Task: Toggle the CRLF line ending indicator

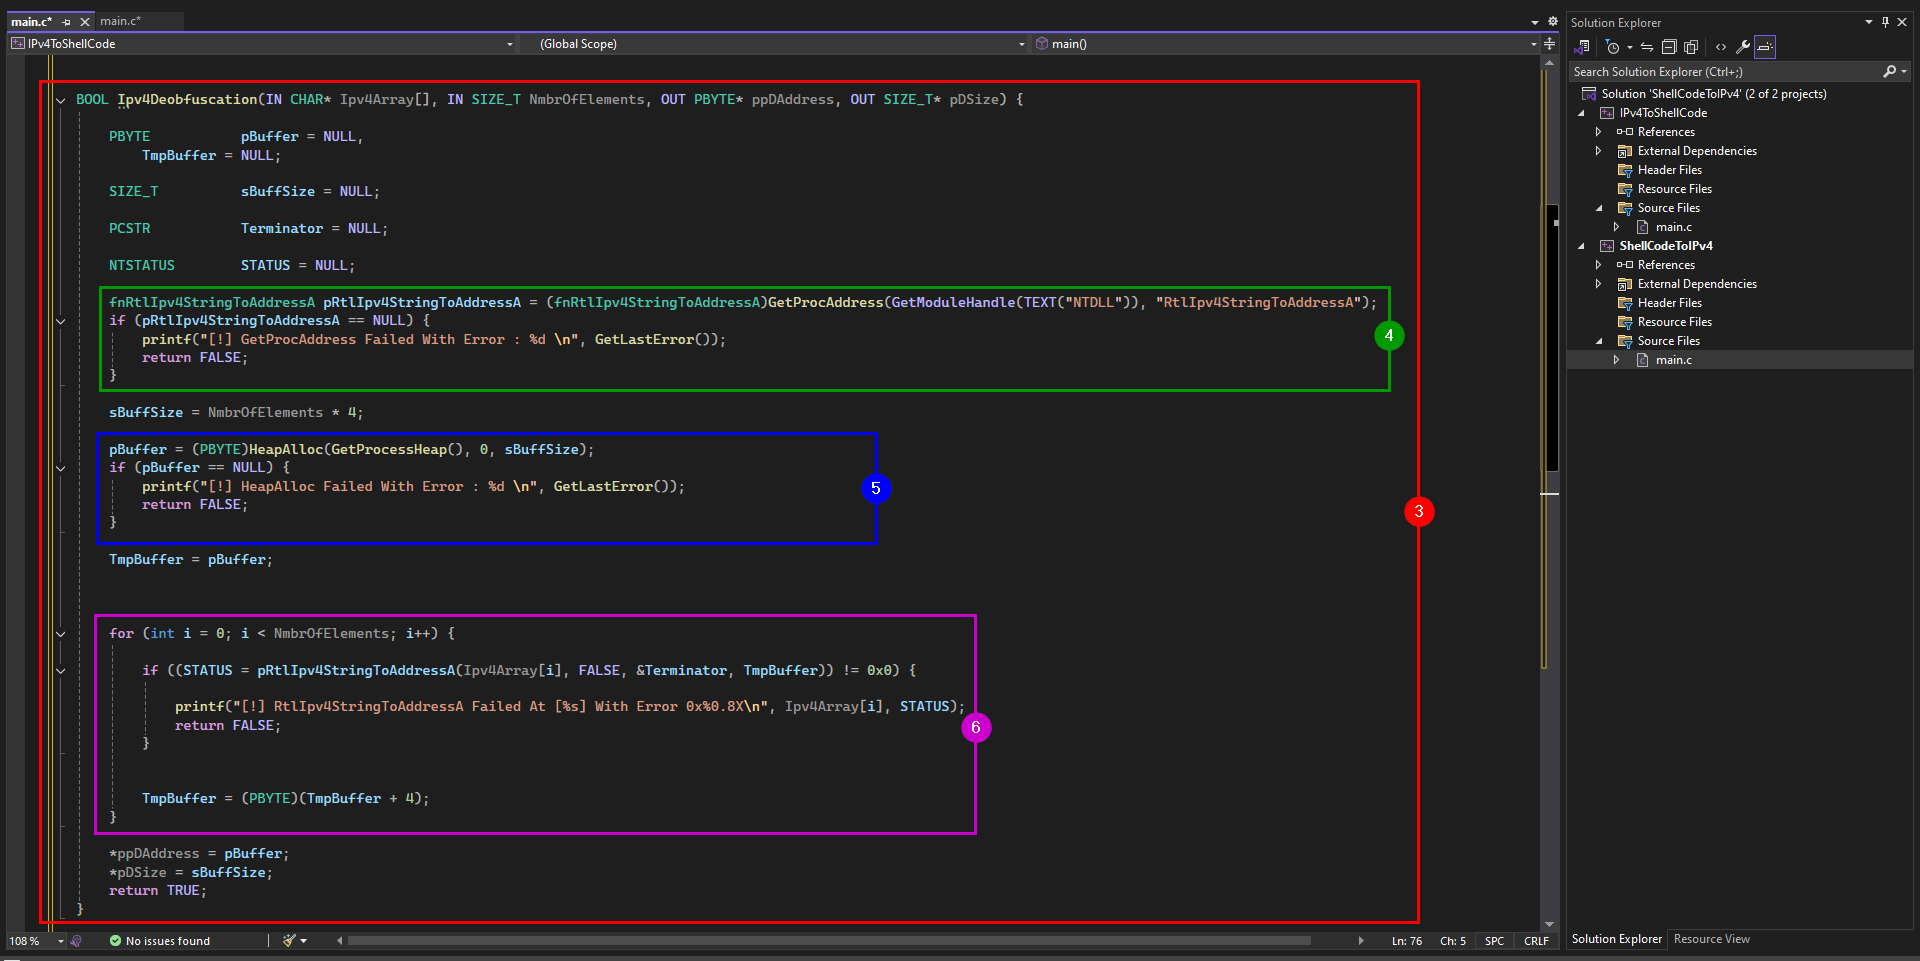Action: click(1536, 941)
